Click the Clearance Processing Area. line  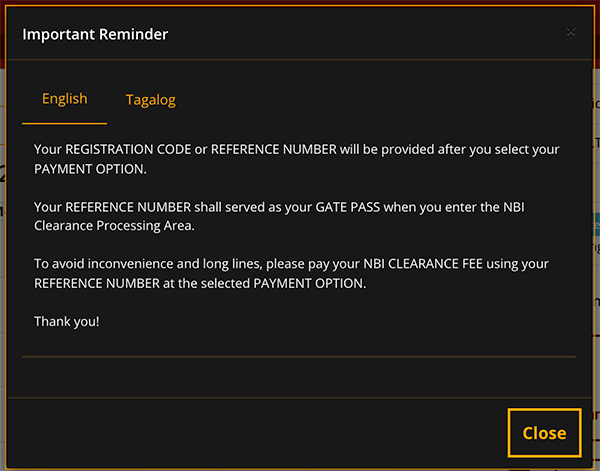(114, 226)
